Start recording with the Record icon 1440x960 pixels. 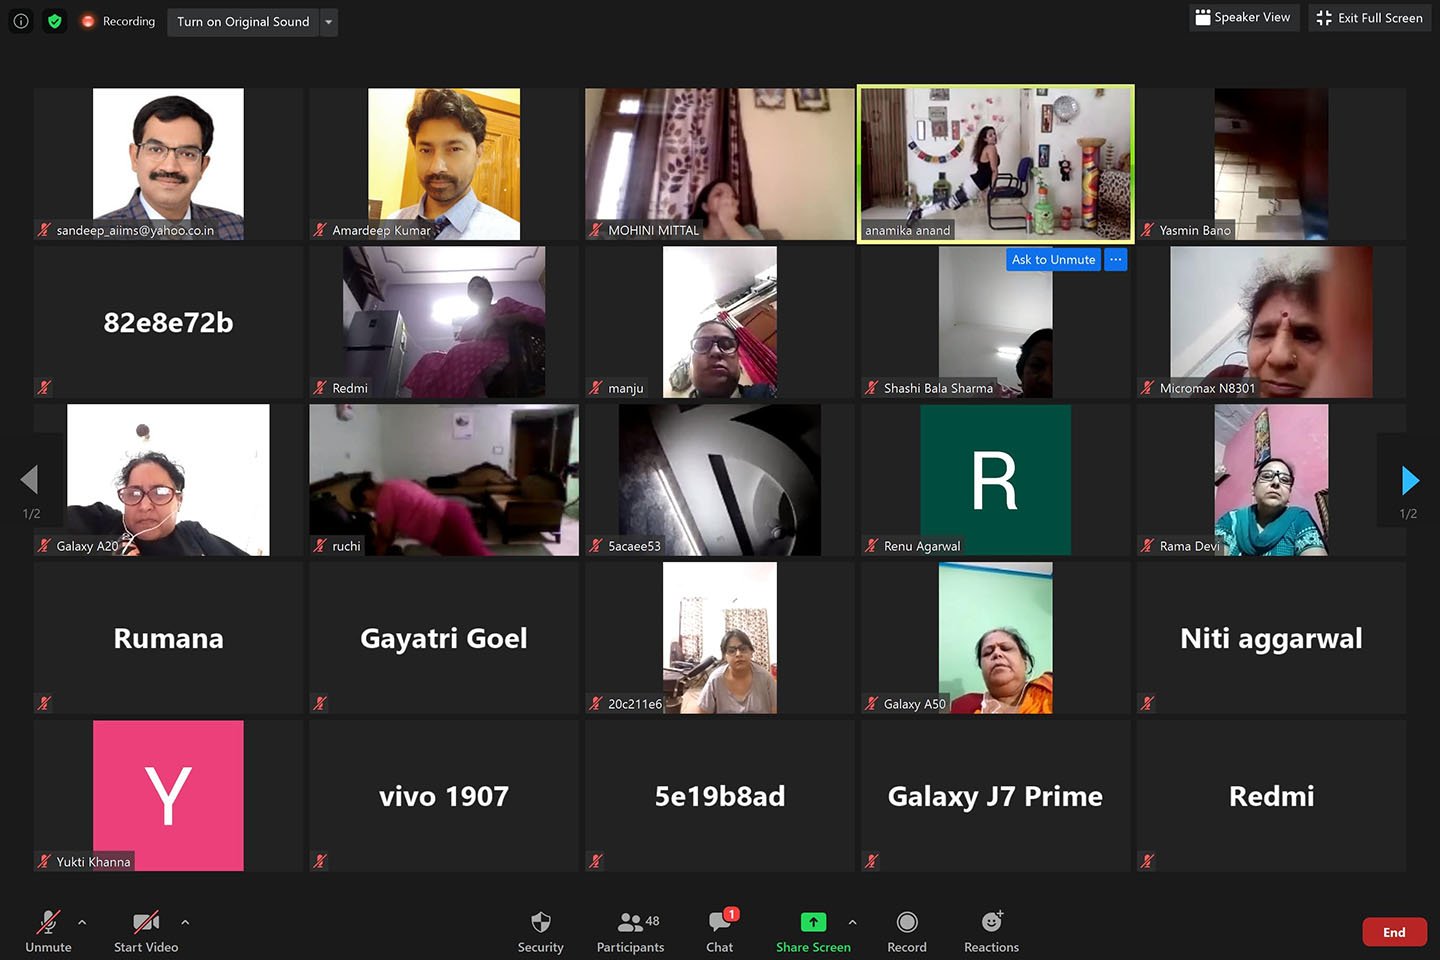point(906,922)
